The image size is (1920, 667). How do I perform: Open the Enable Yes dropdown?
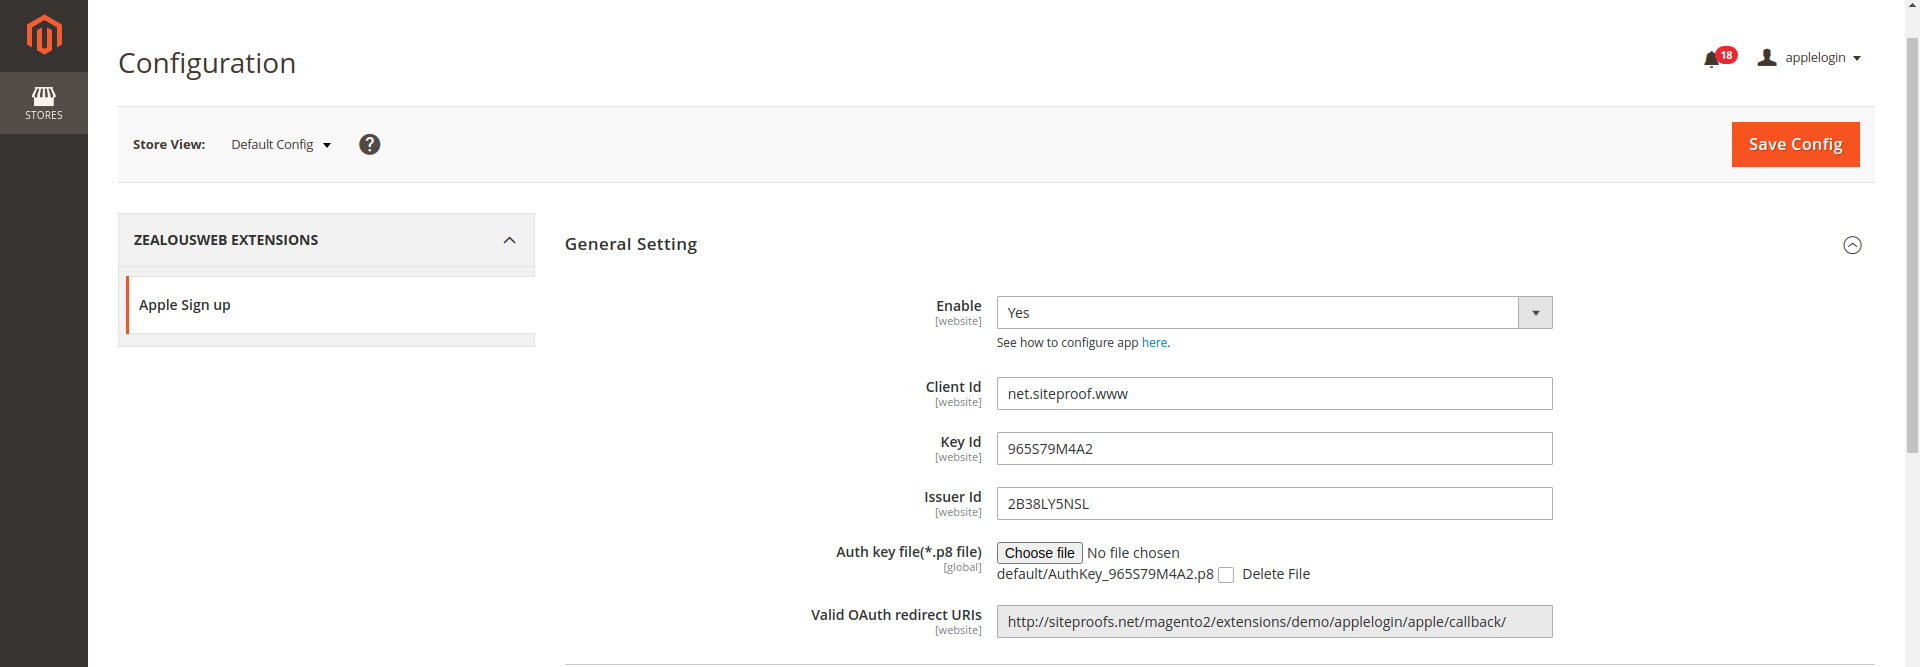tap(1274, 313)
